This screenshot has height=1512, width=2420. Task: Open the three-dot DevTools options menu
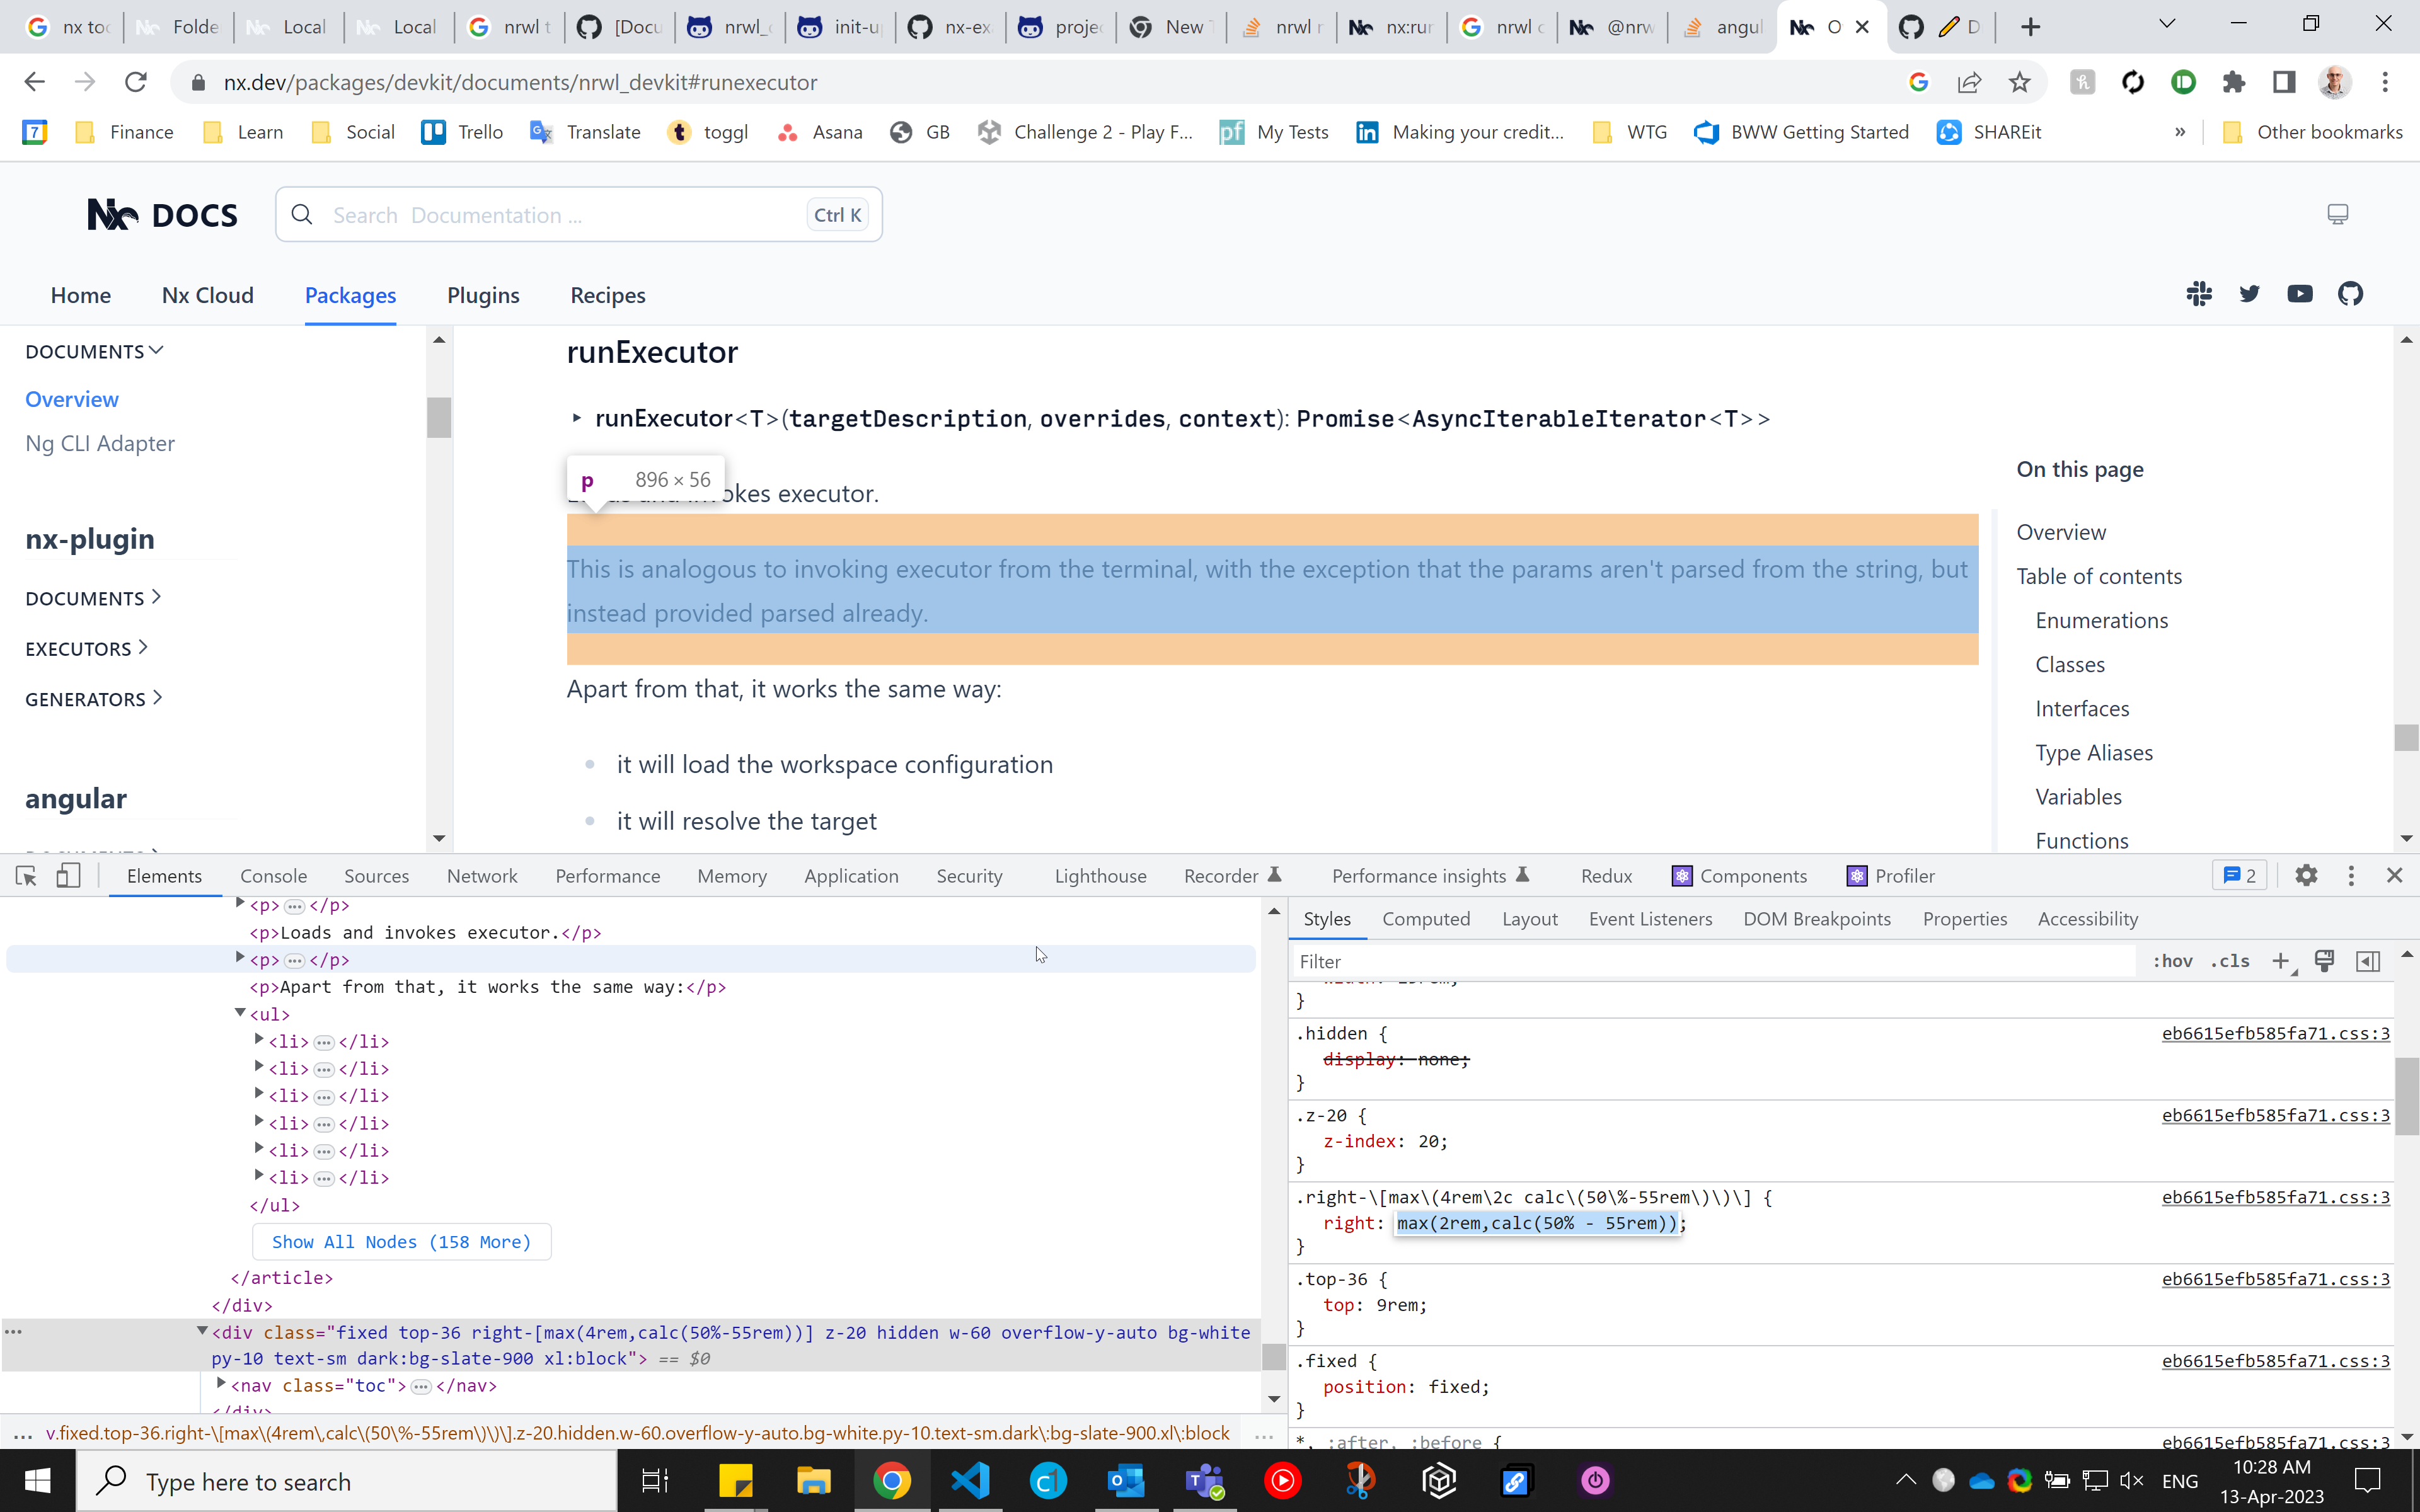(x=2351, y=875)
